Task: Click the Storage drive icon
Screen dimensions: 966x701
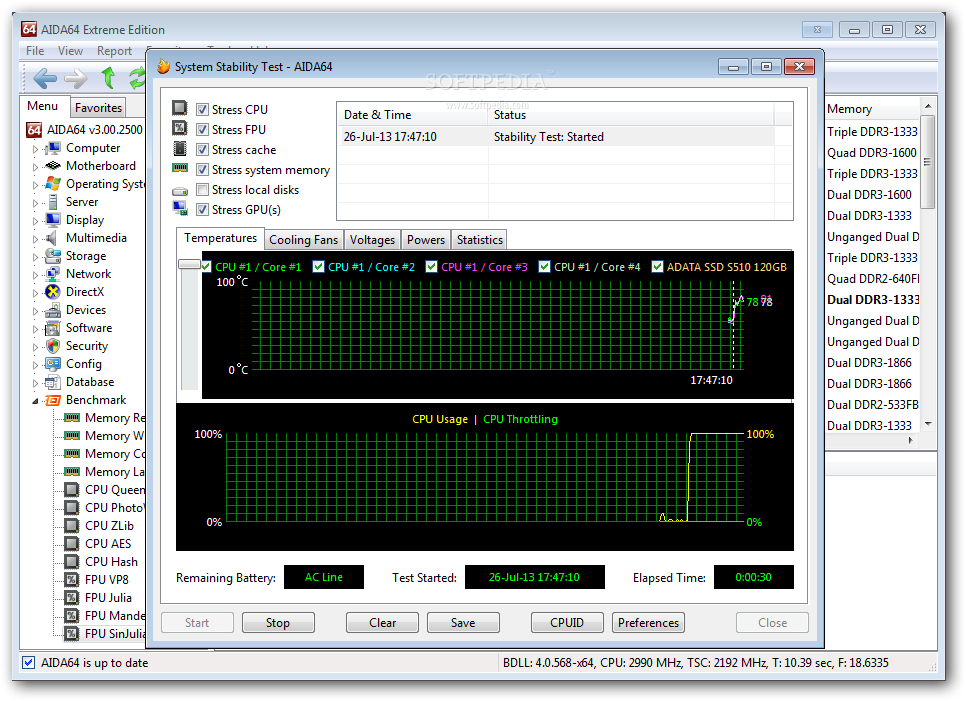Action: coord(53,256)
